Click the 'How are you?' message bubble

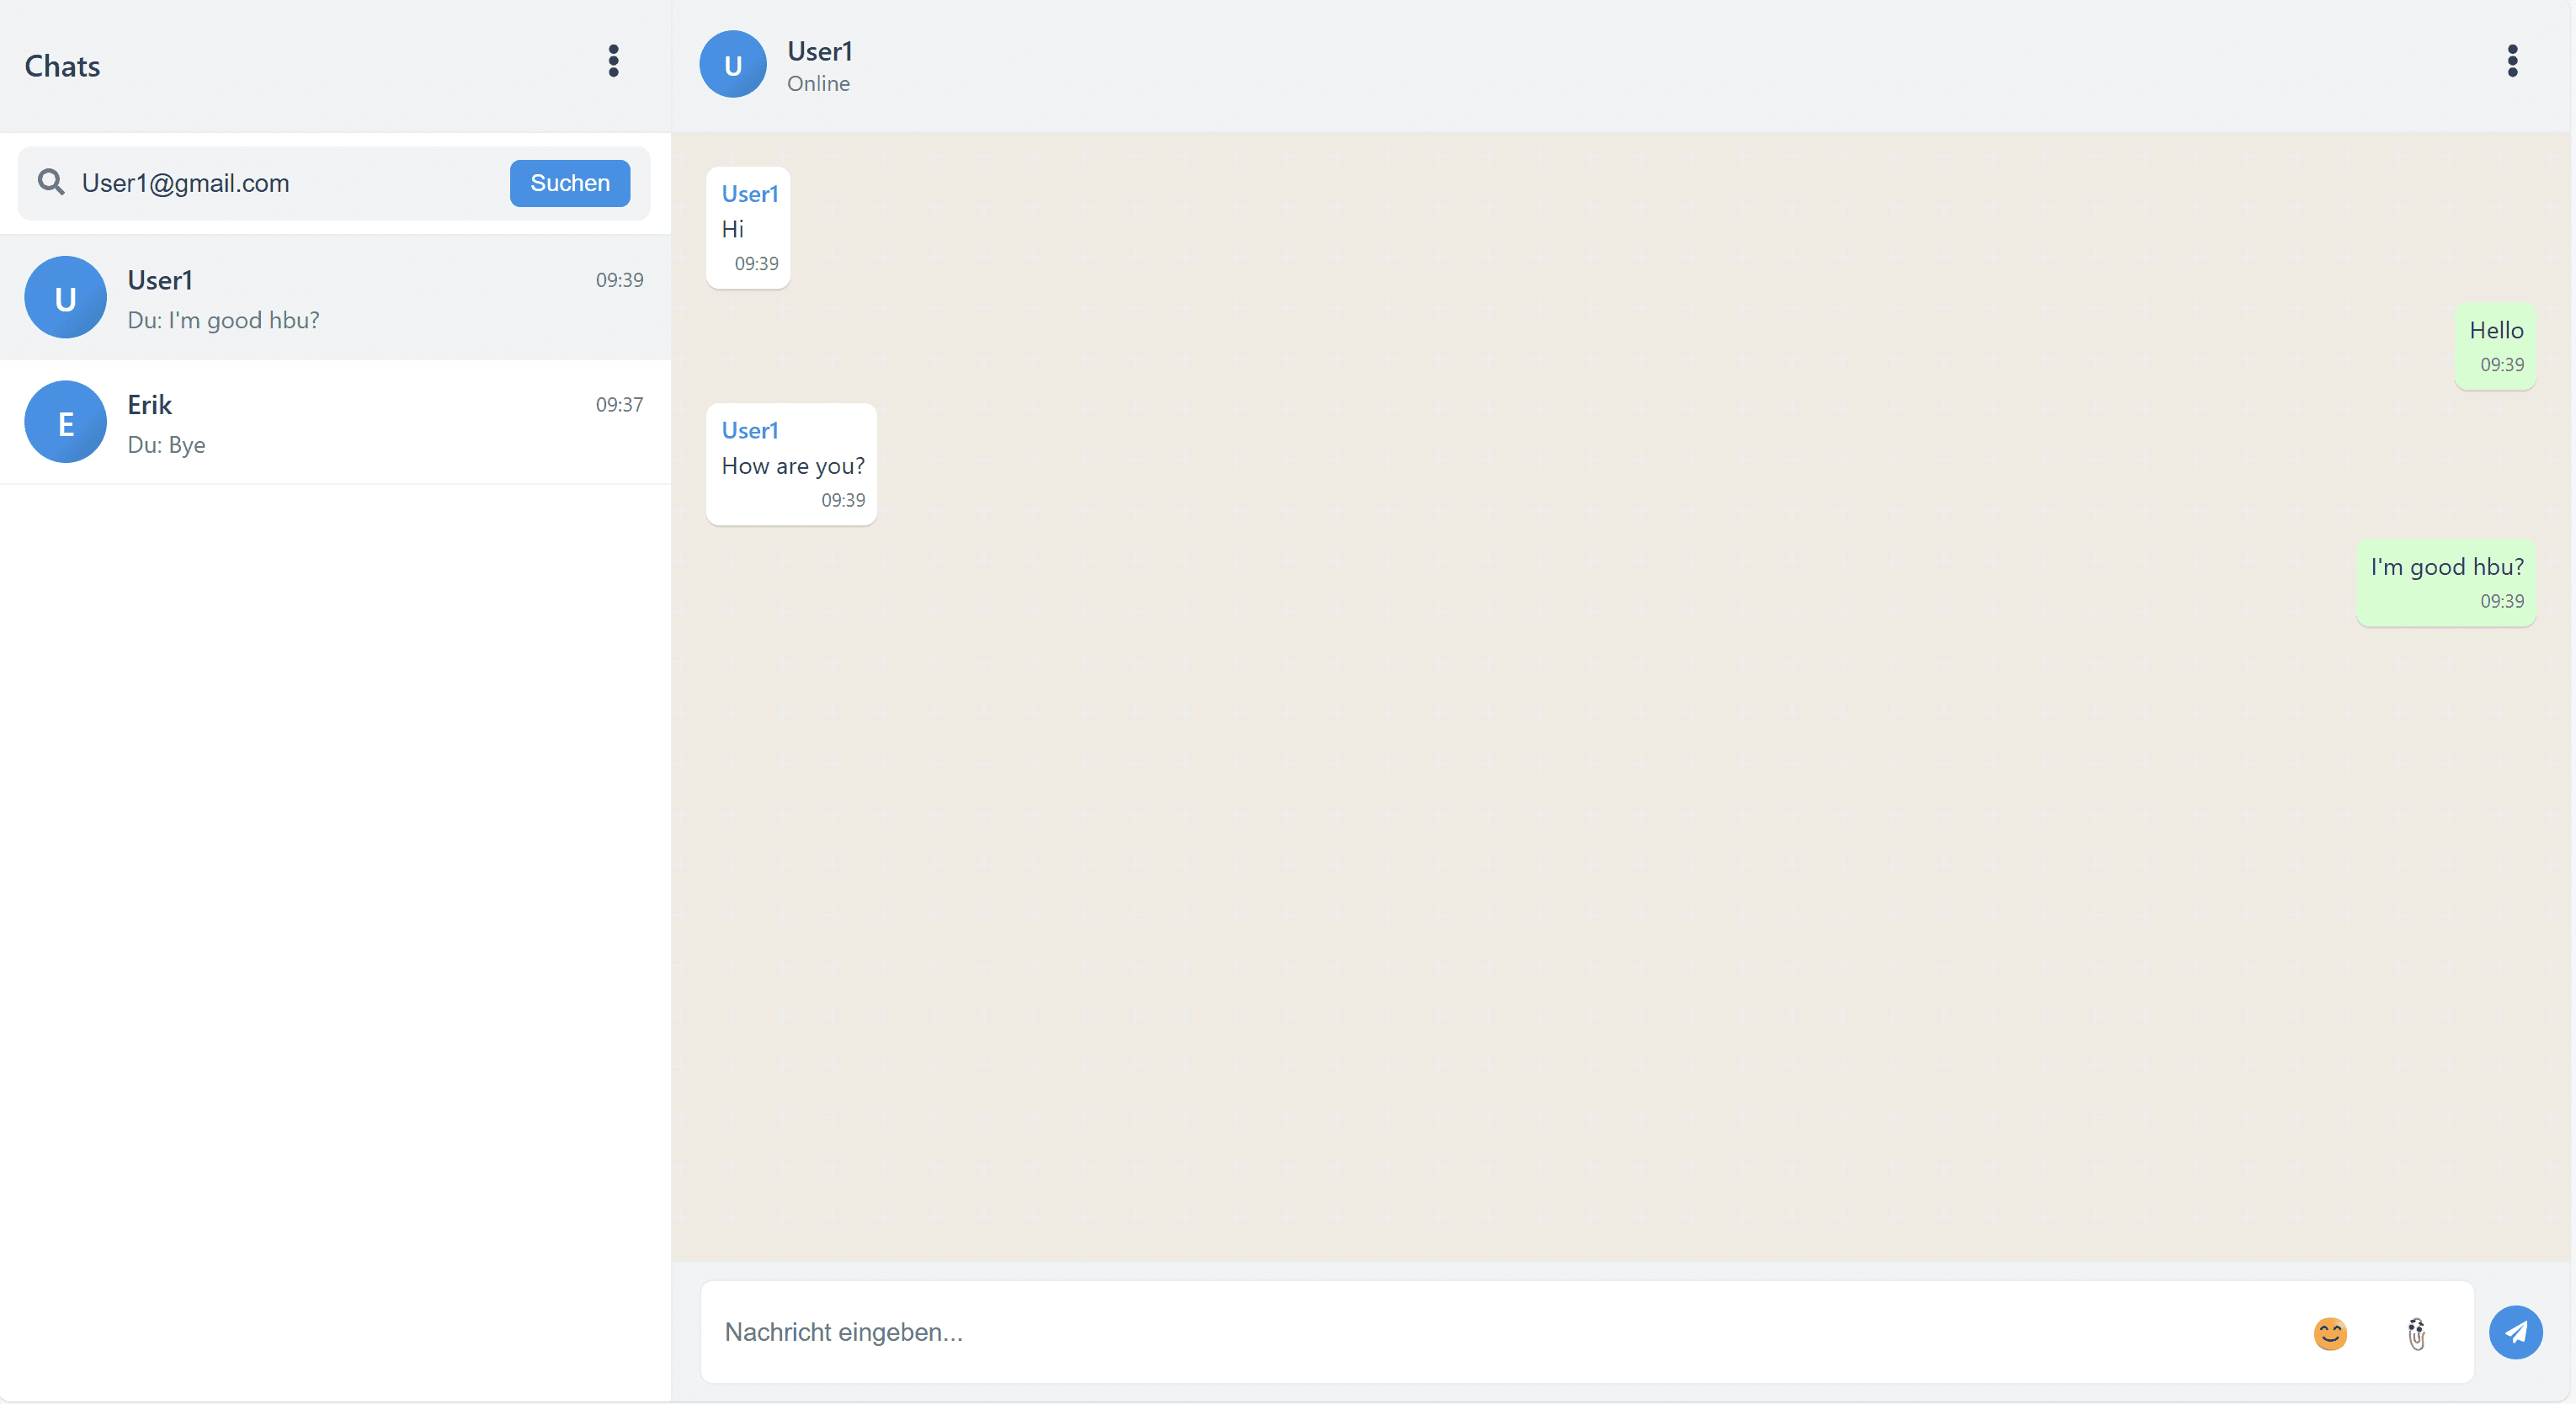click(x=791, y=464)
